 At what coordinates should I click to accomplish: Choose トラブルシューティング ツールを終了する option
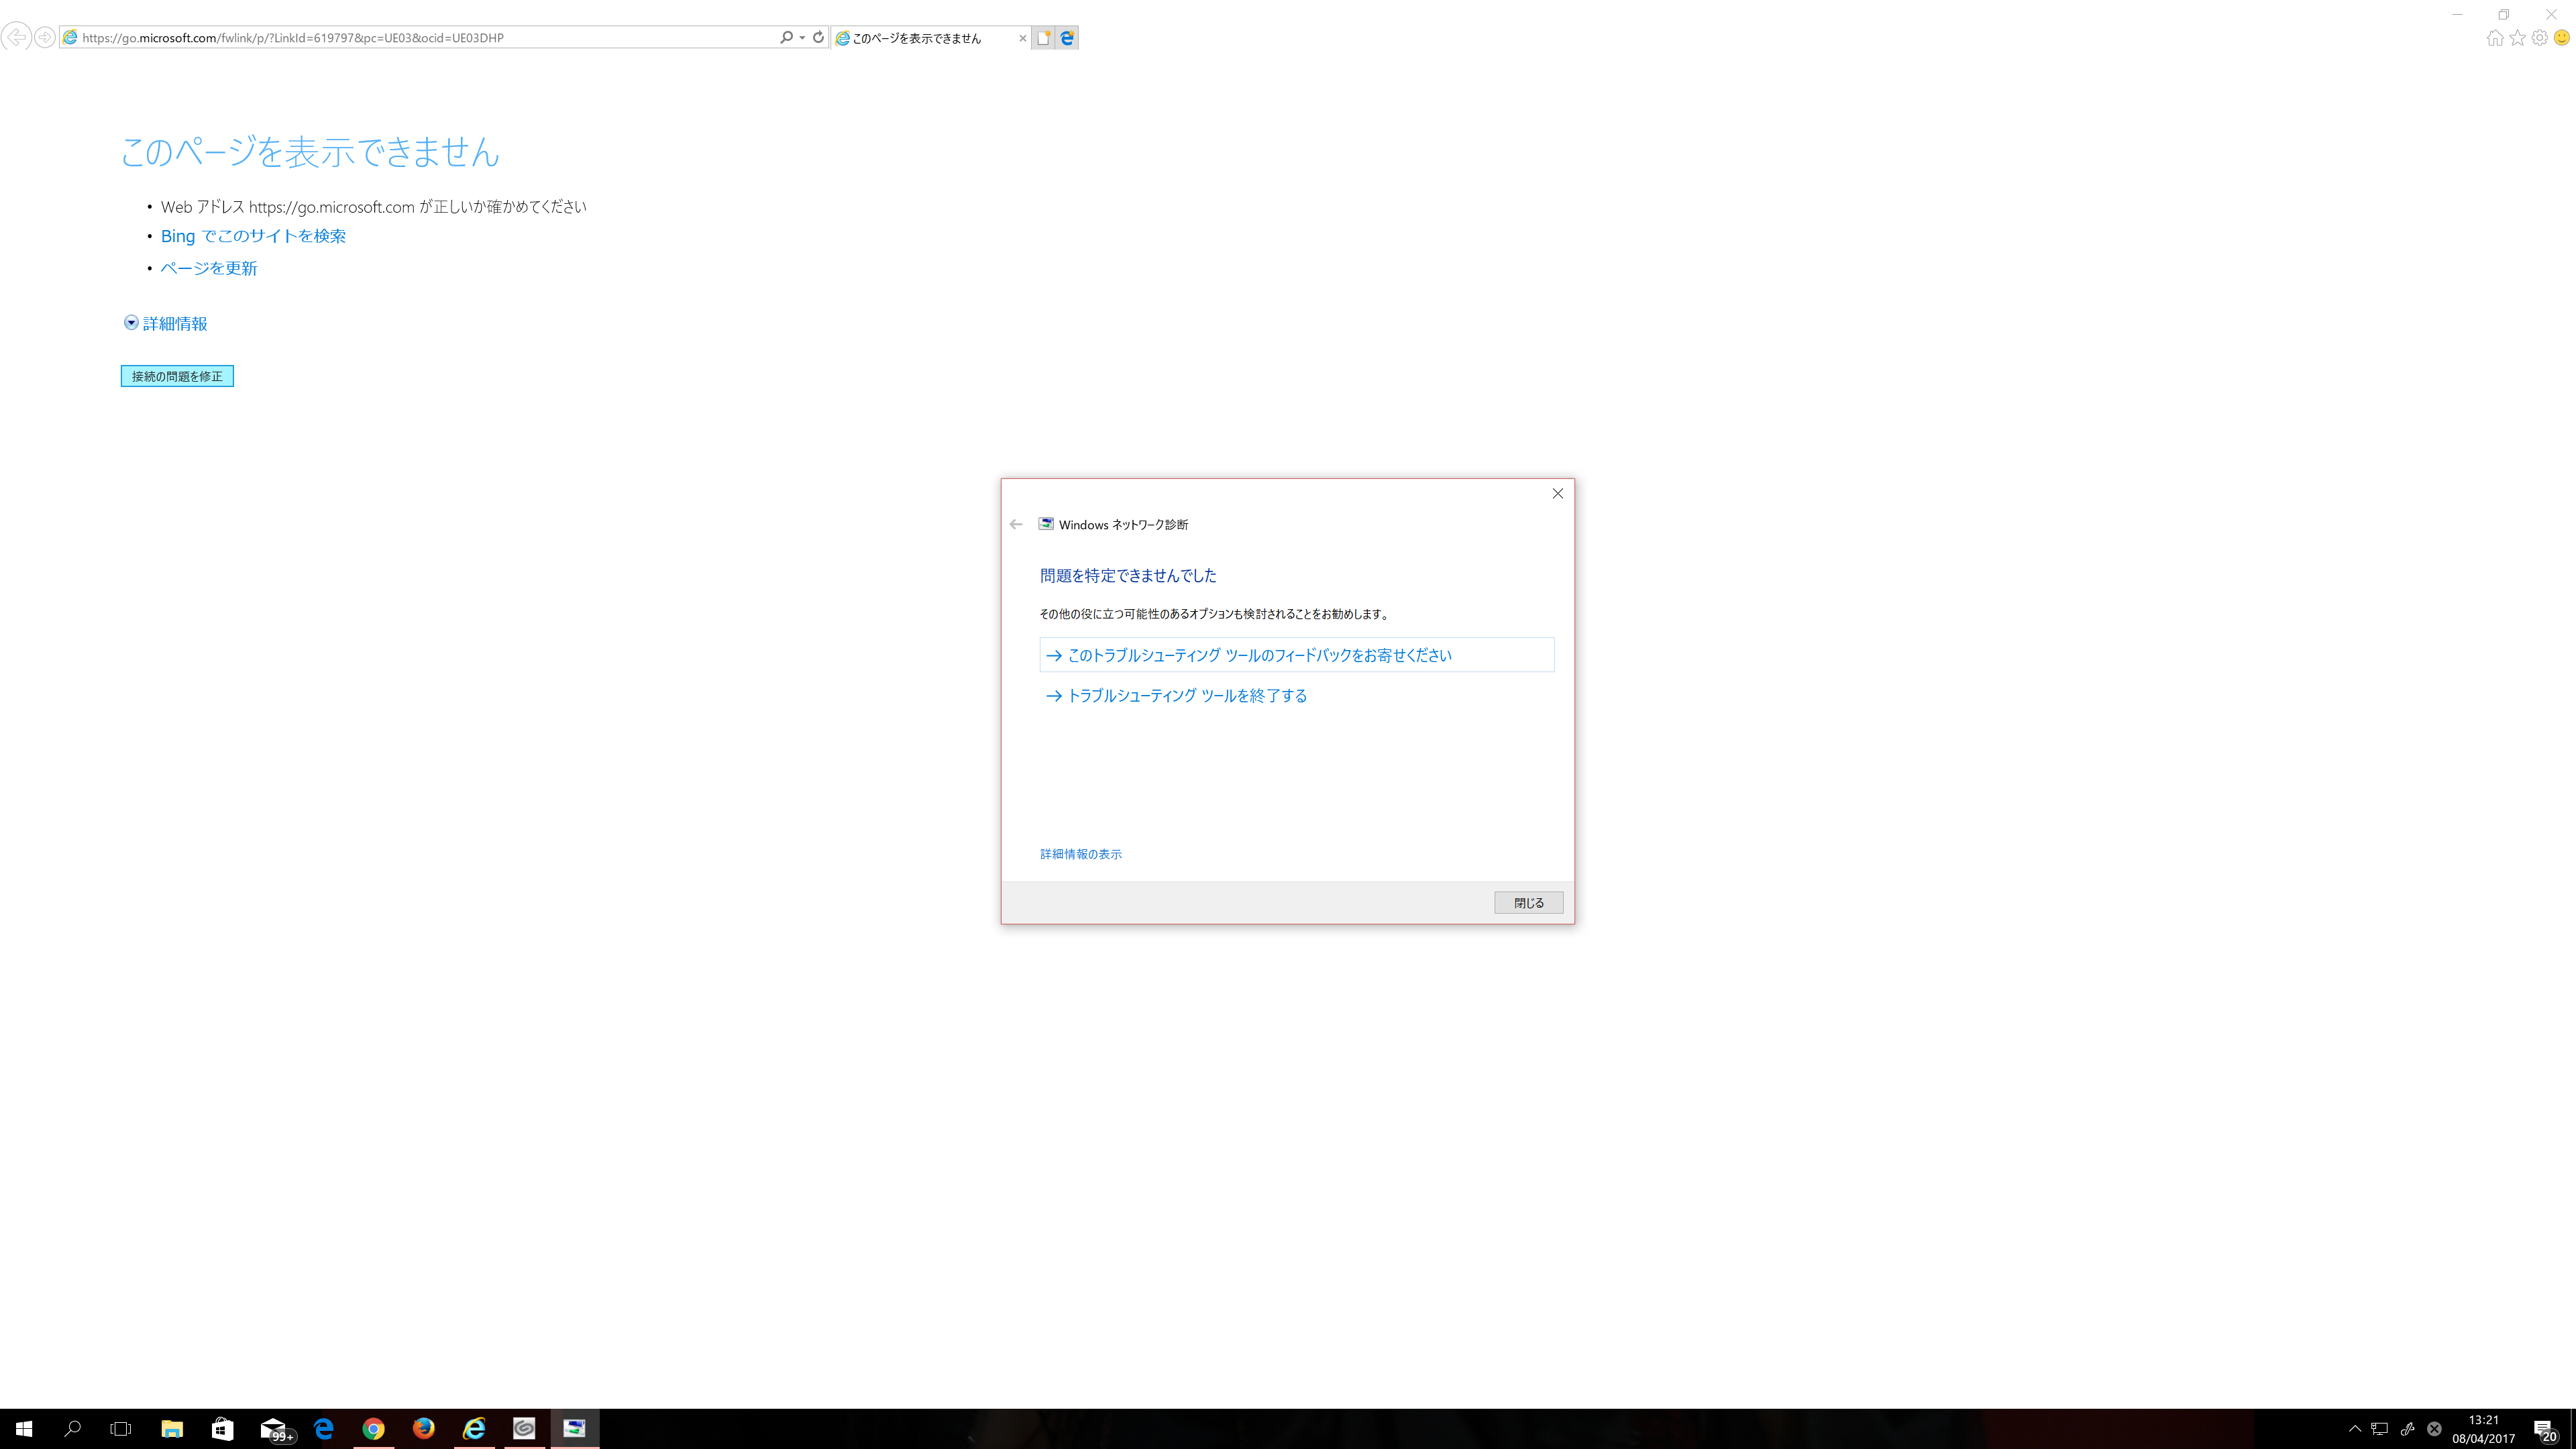pos(1187,696)
